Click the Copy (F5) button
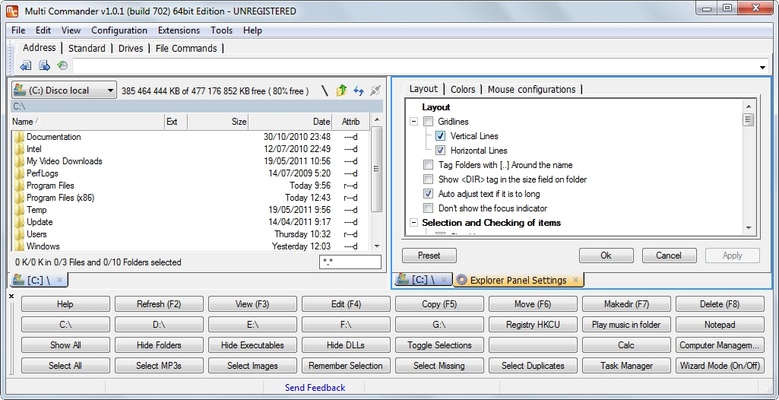779x400 pixels. pyautogui.click(x=439, y=304)
